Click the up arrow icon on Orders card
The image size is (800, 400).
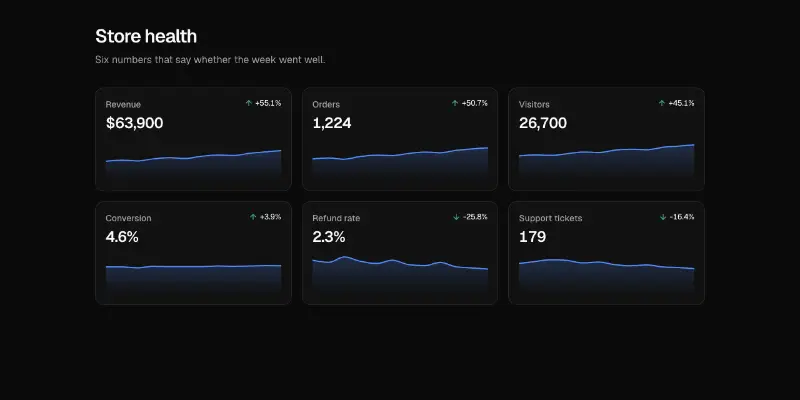[x=455, y=103]
